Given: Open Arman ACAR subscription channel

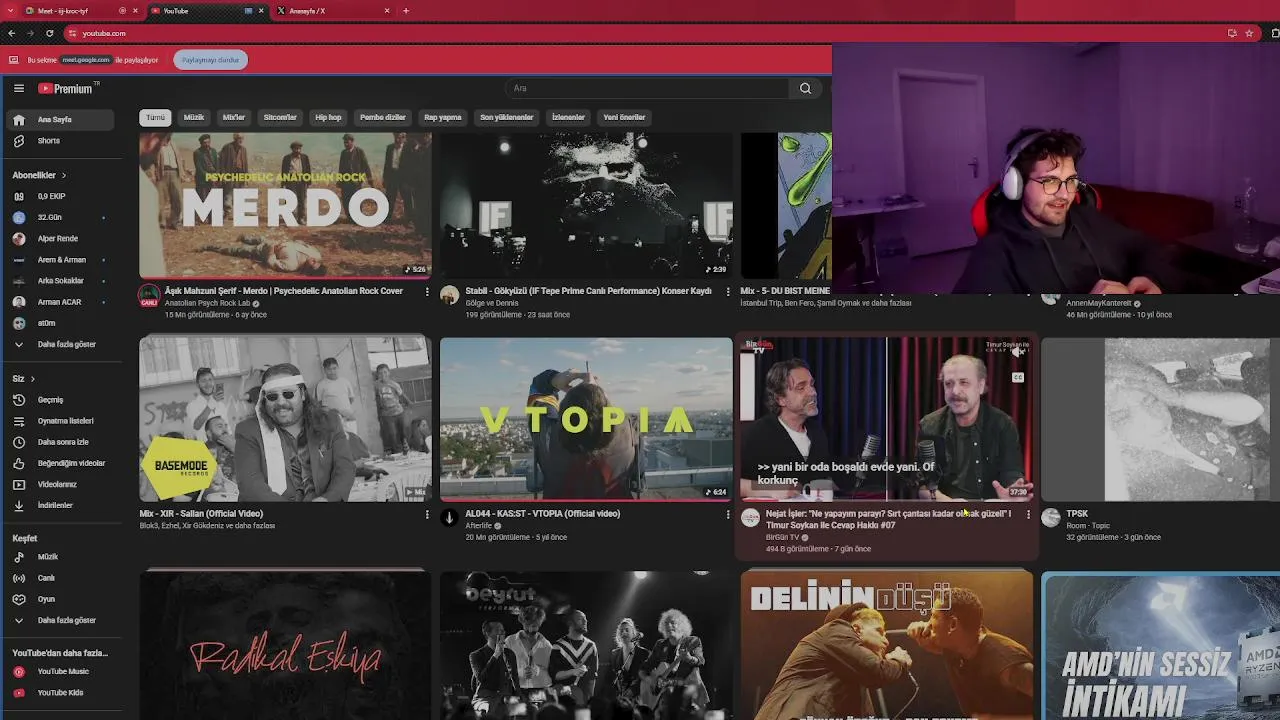Looking at the screenshot, I should click(60, 302).
